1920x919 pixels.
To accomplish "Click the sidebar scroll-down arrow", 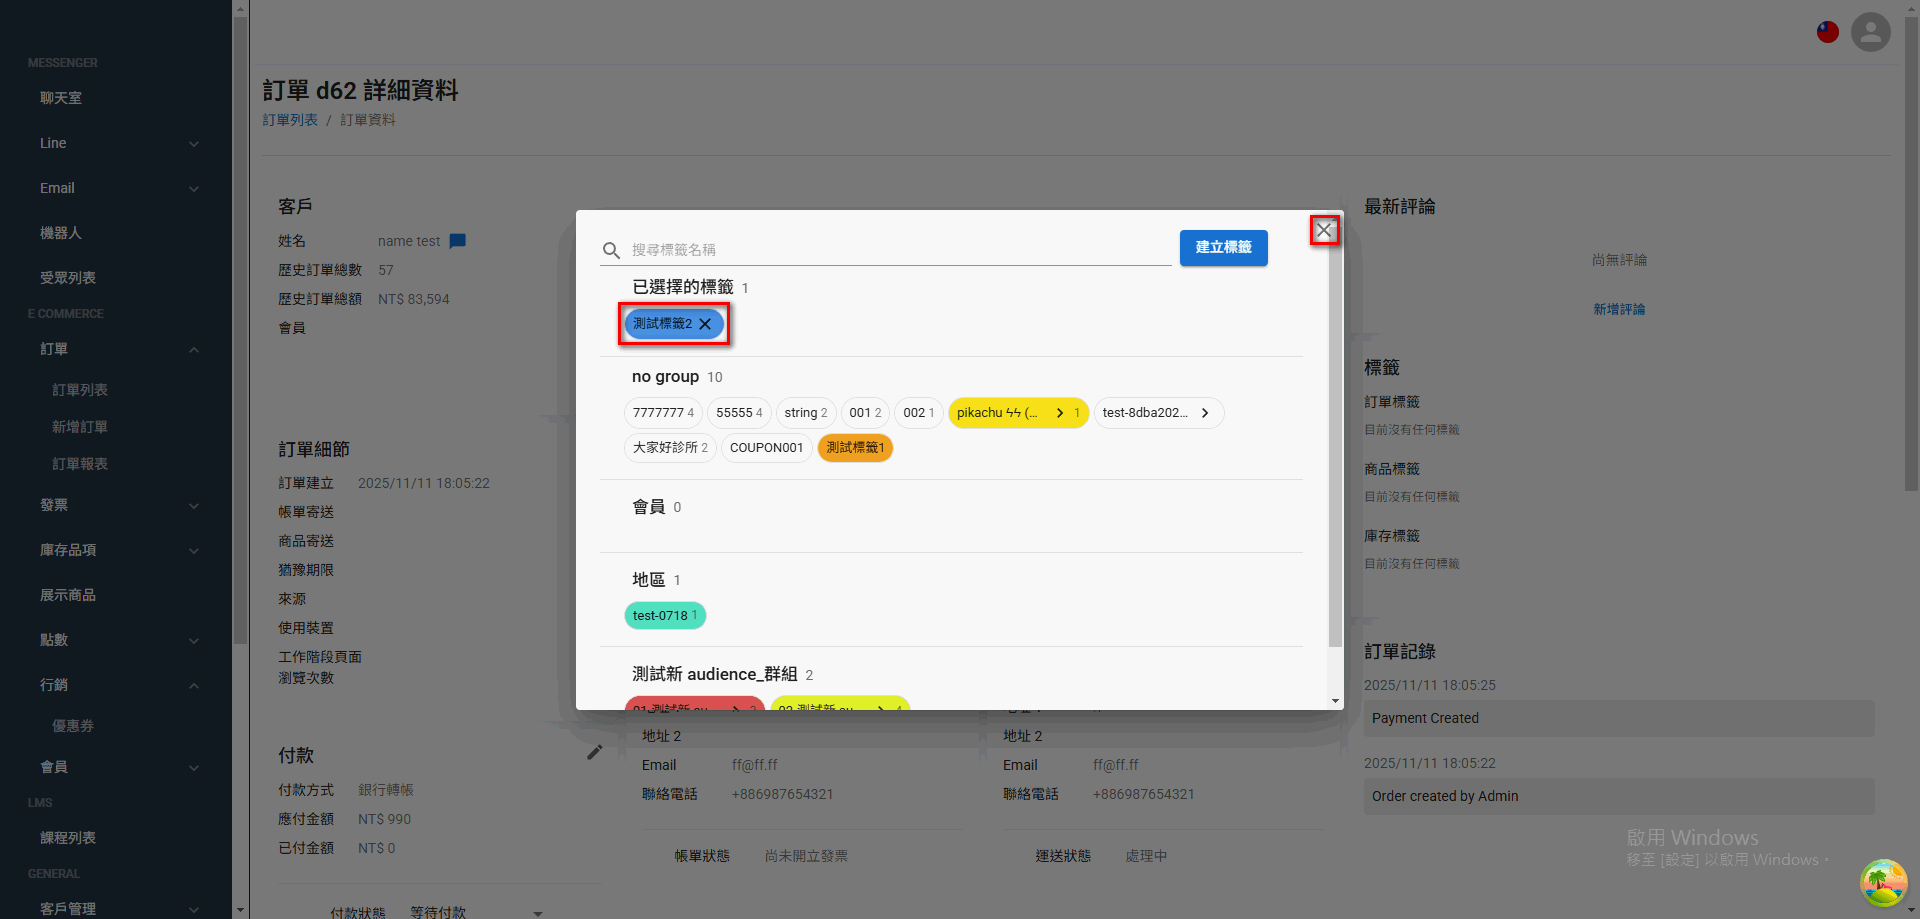I will 240,911.
